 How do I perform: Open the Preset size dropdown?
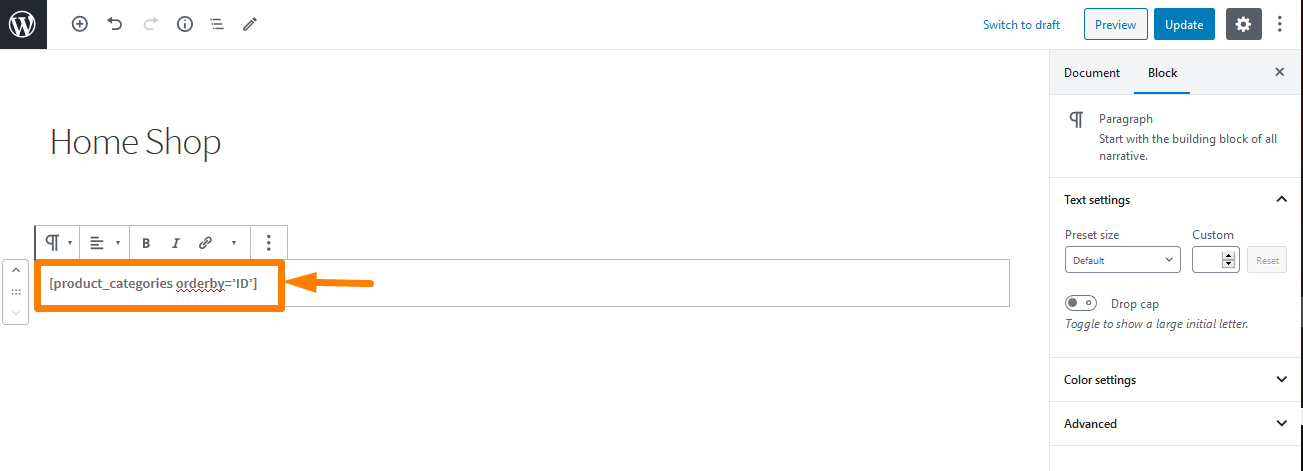1123,260
